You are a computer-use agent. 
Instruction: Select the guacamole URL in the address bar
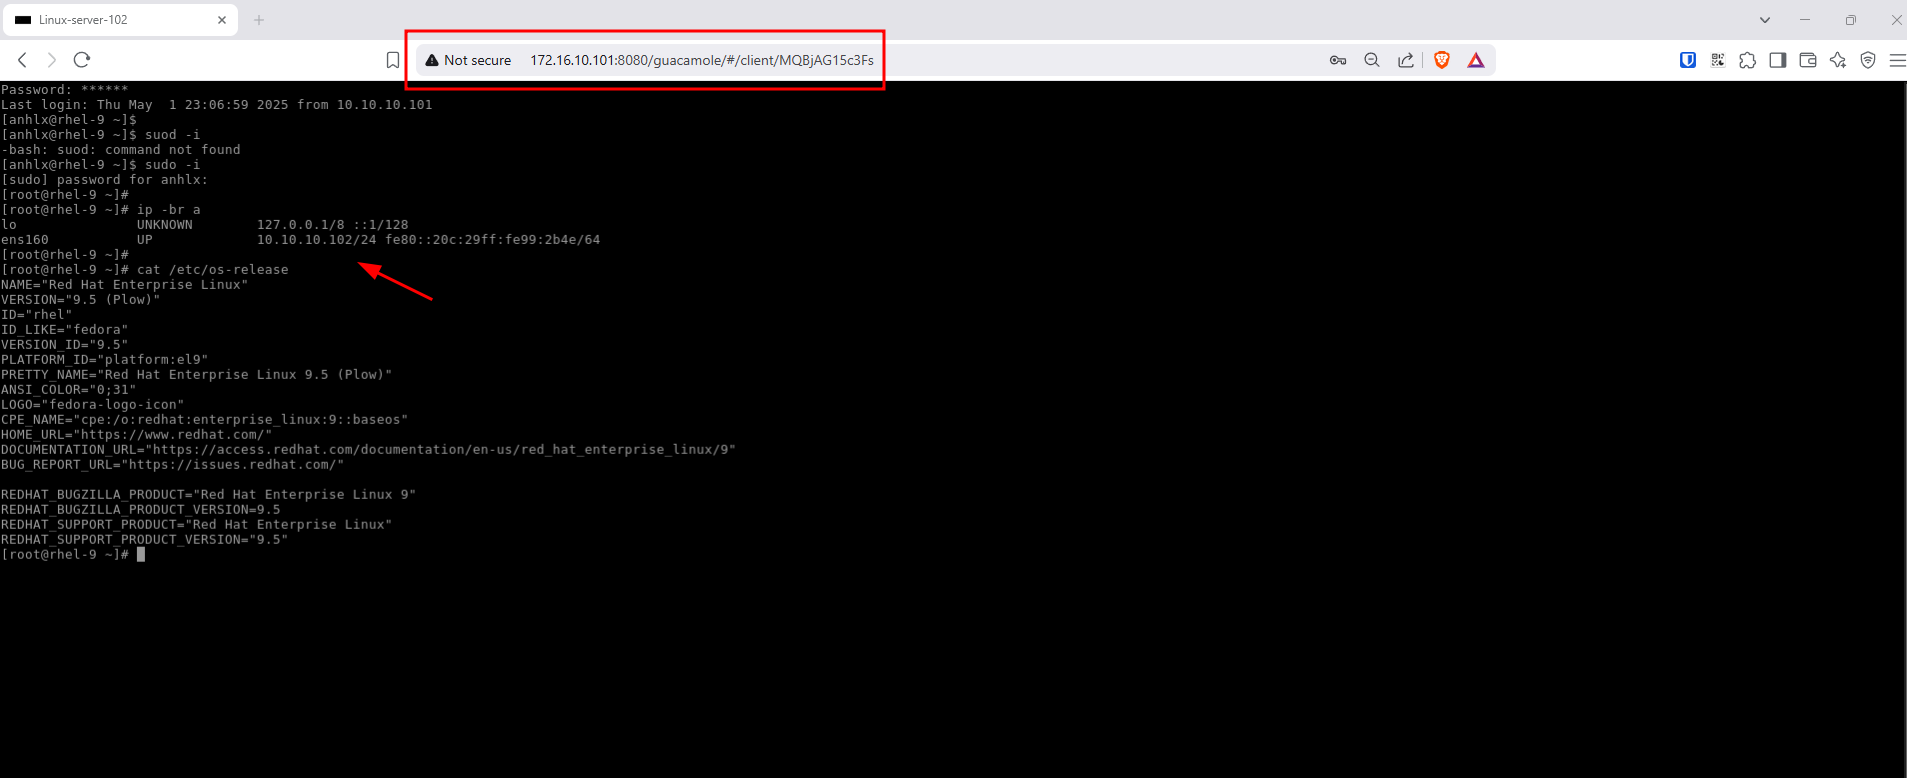702,60
